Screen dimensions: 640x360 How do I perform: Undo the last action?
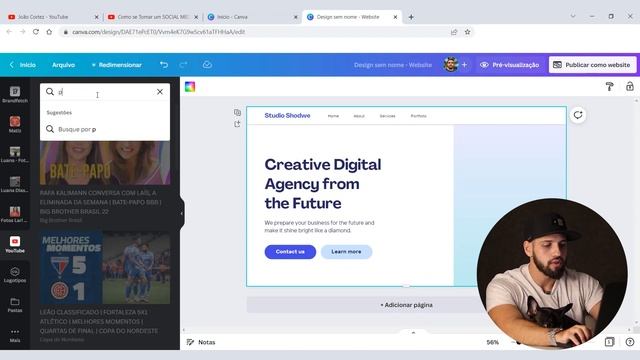pos(164,65)
